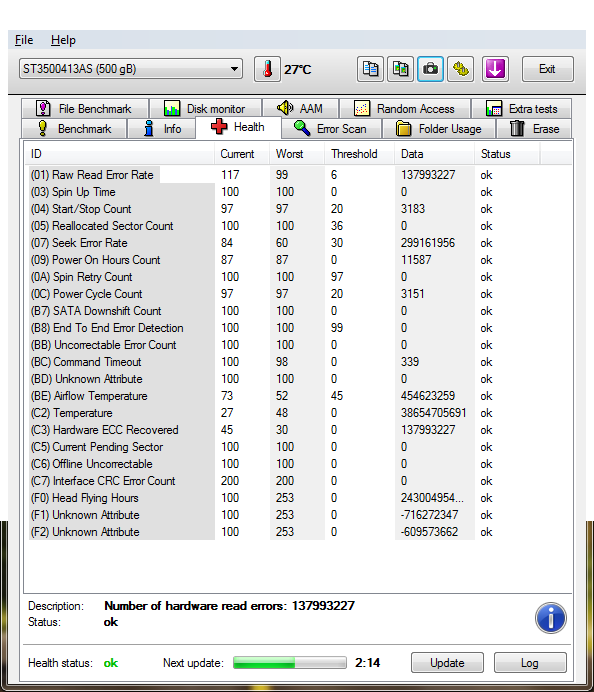
Task: Click the purple down-arrow minimize-to-tray icon
Action: pyautogui.click(x=495, y=69)
